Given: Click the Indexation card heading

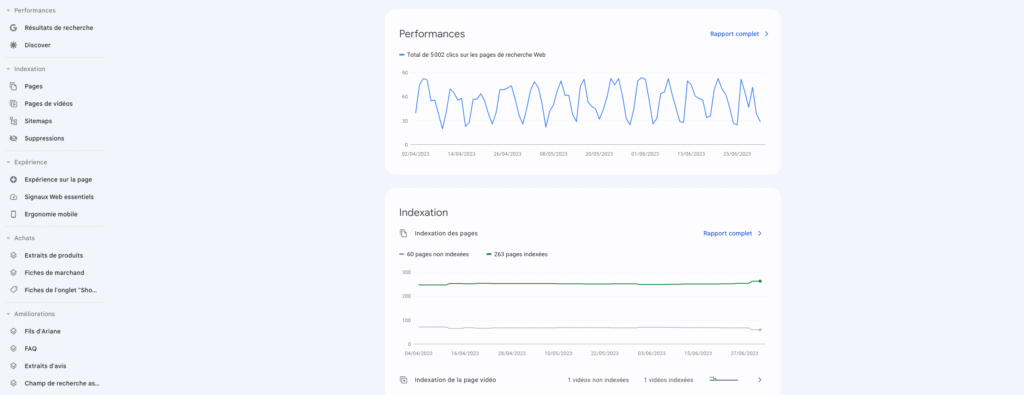Looking at the screenshot, I should click(423, 212).
